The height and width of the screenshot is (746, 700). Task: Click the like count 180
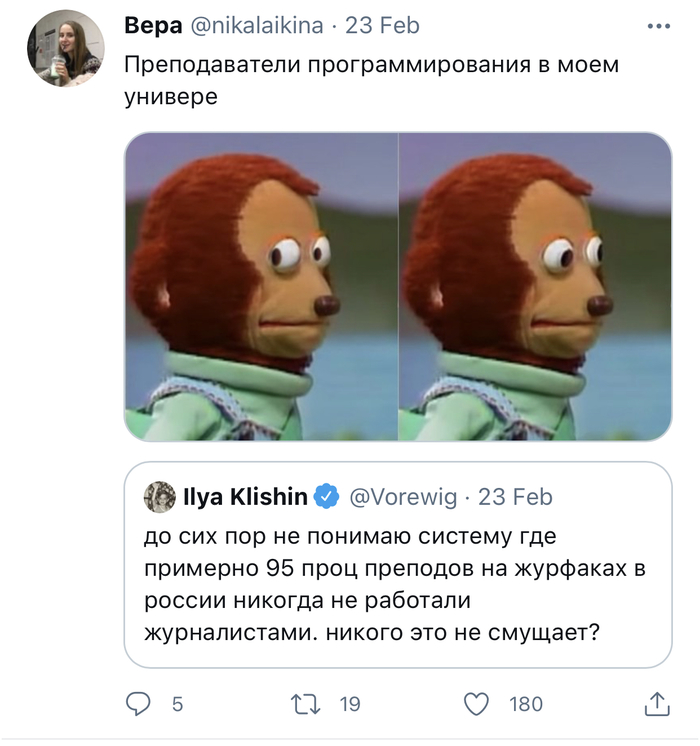[526, 705]
